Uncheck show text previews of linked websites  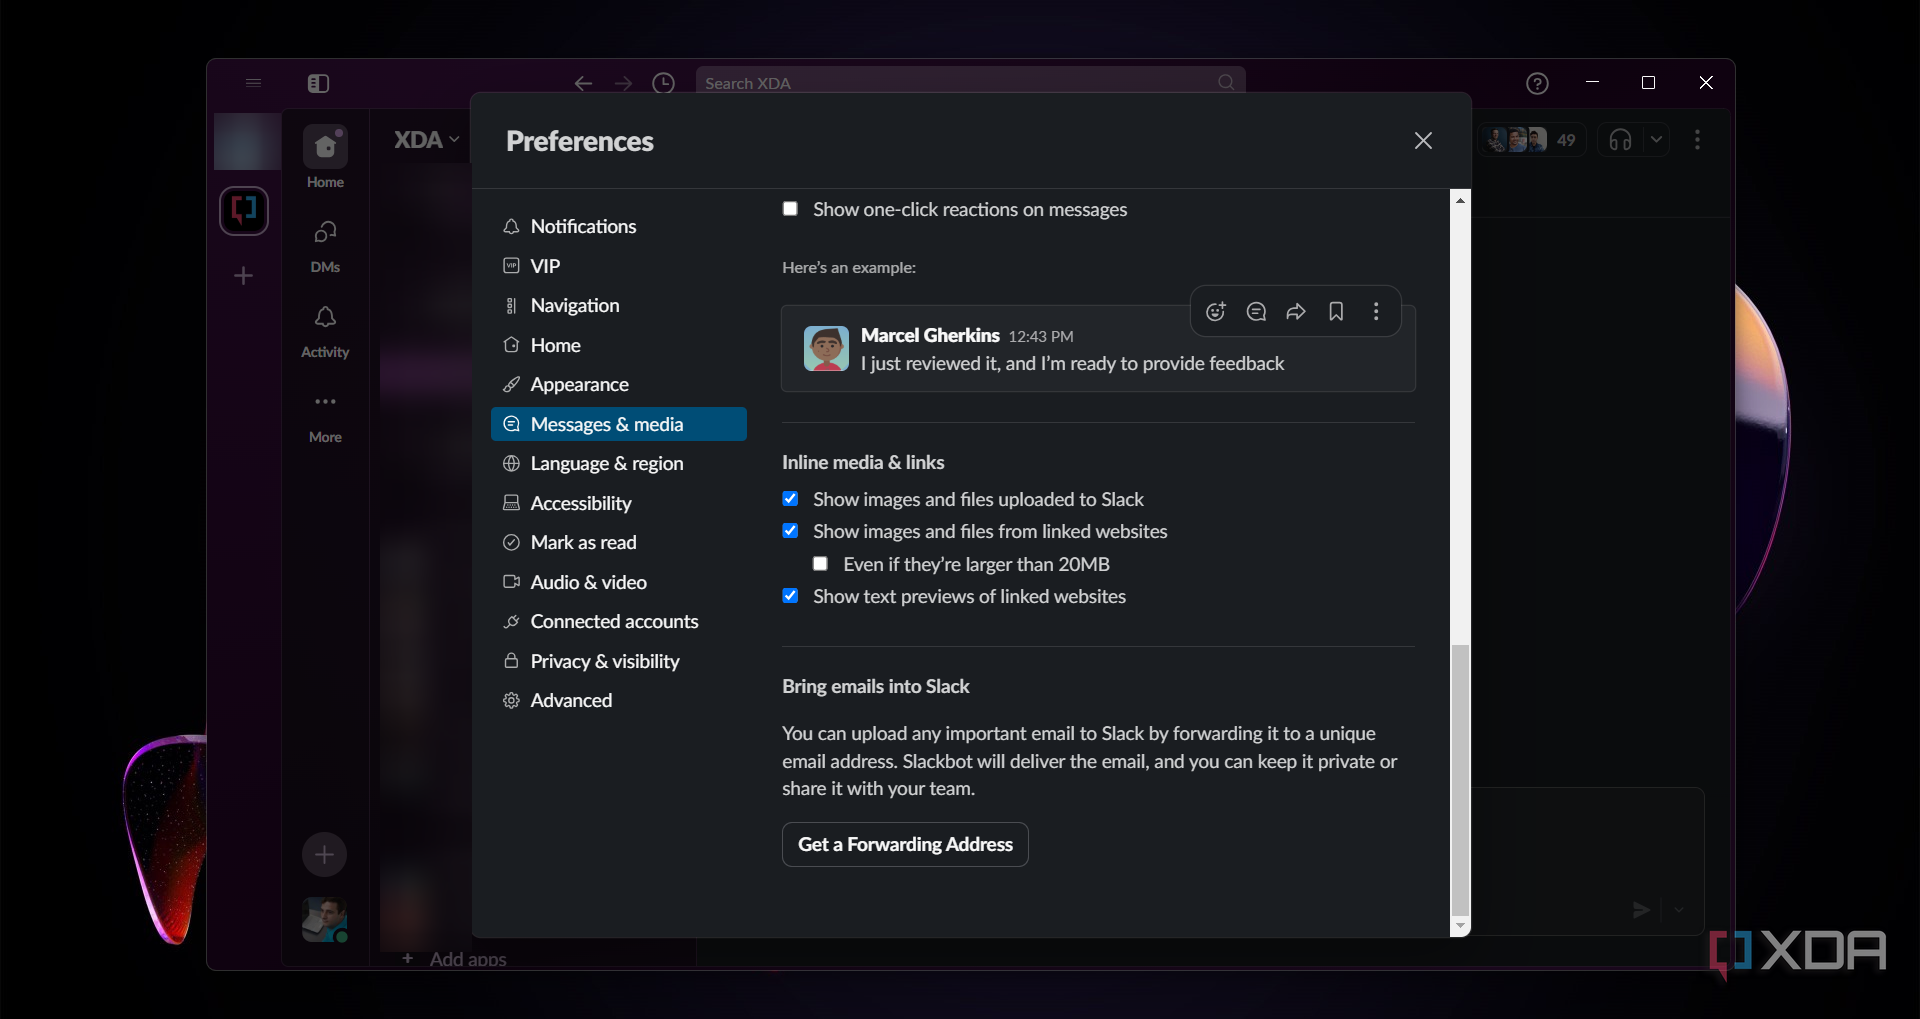coord(790,596)
